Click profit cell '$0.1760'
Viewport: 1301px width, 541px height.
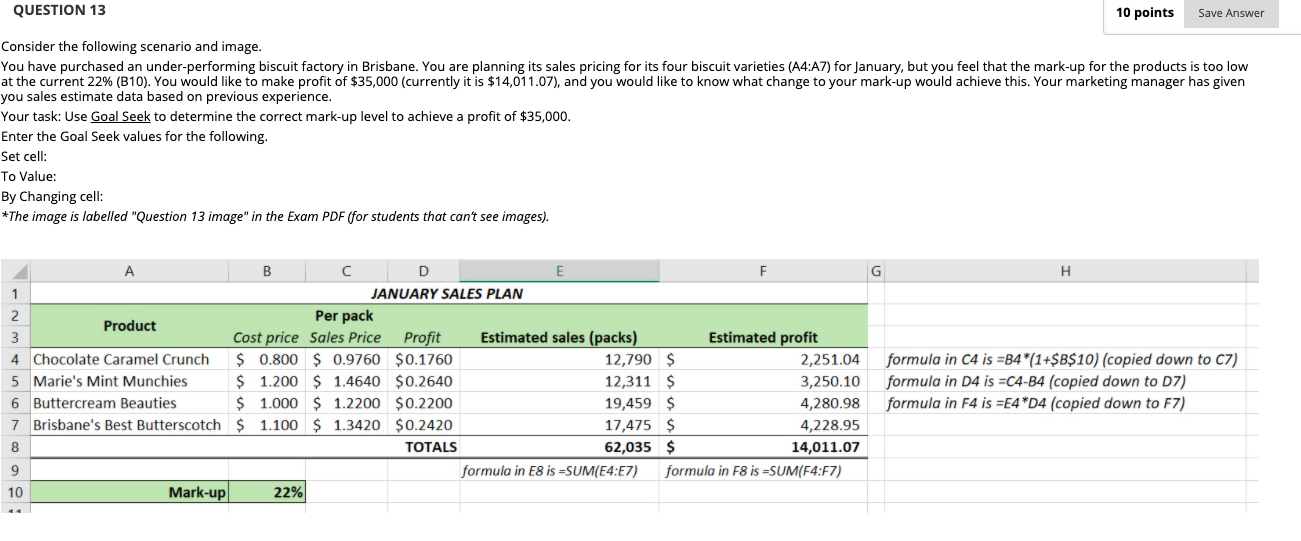click(422, 360)
